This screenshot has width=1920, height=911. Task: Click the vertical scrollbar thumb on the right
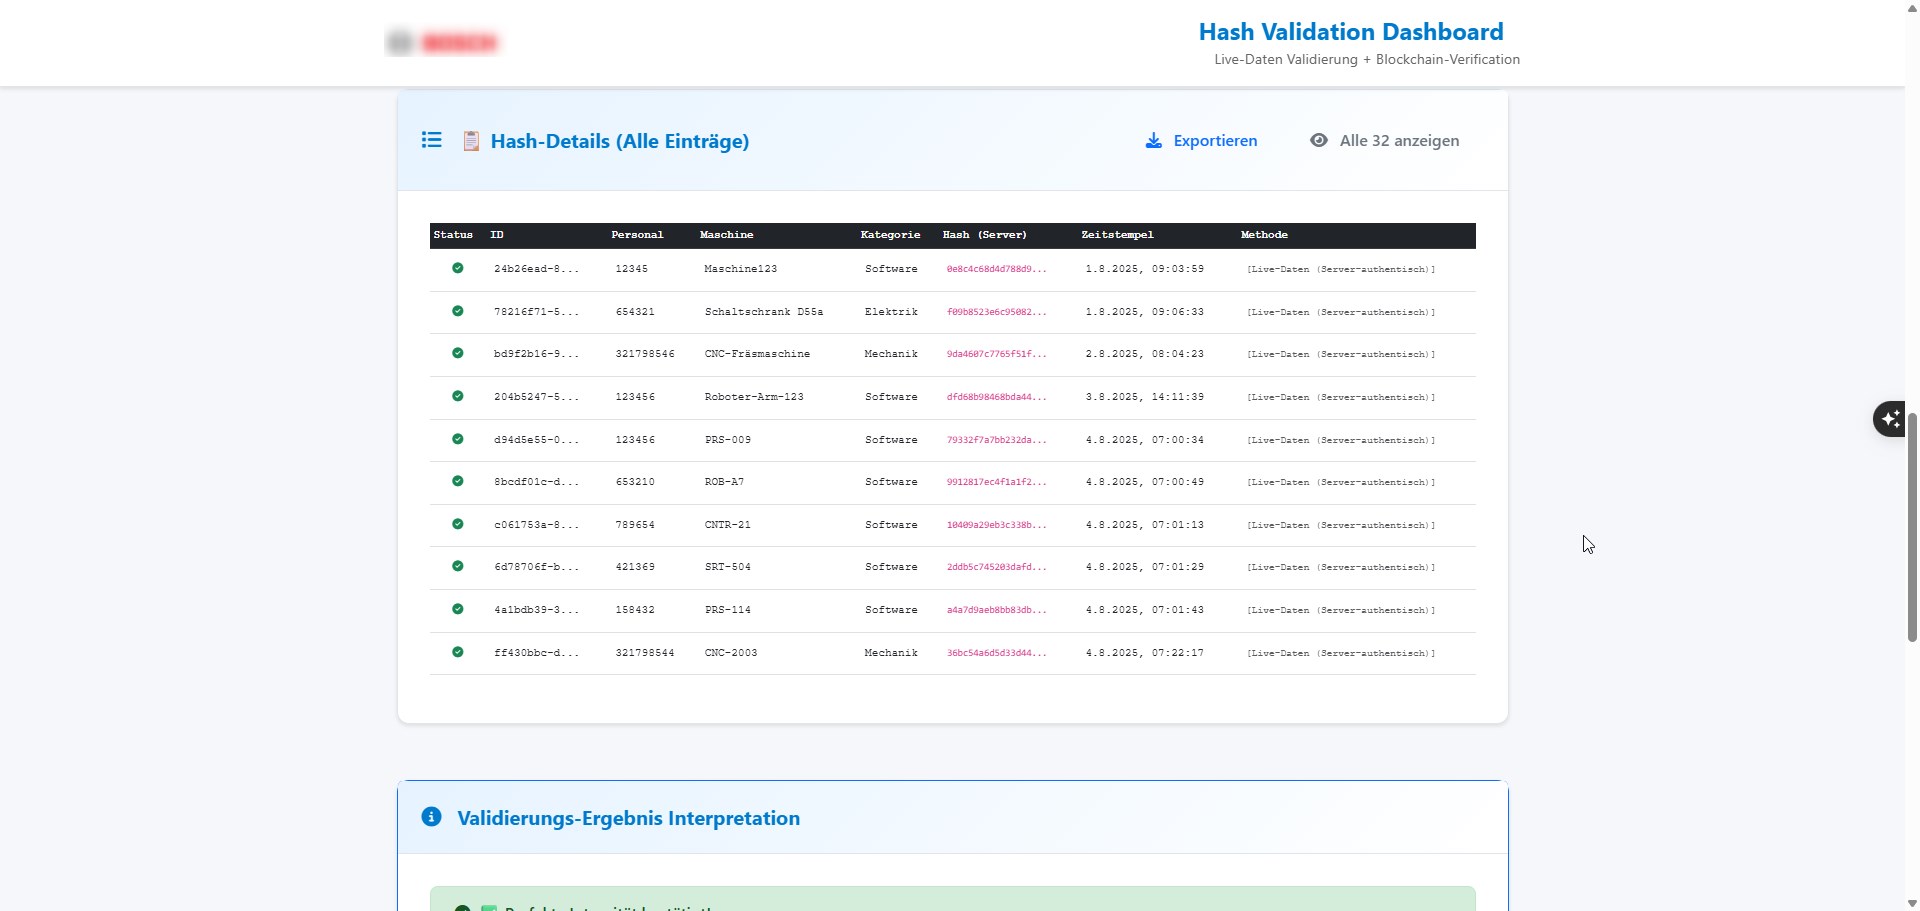click(1910, 527)
